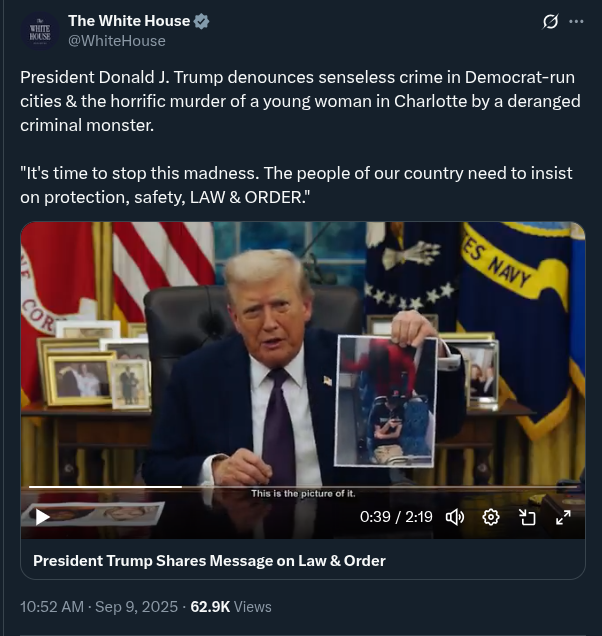Screen dimensions: 602x636
Task: Click the video progress bar
Action: (x=303, y=486)
